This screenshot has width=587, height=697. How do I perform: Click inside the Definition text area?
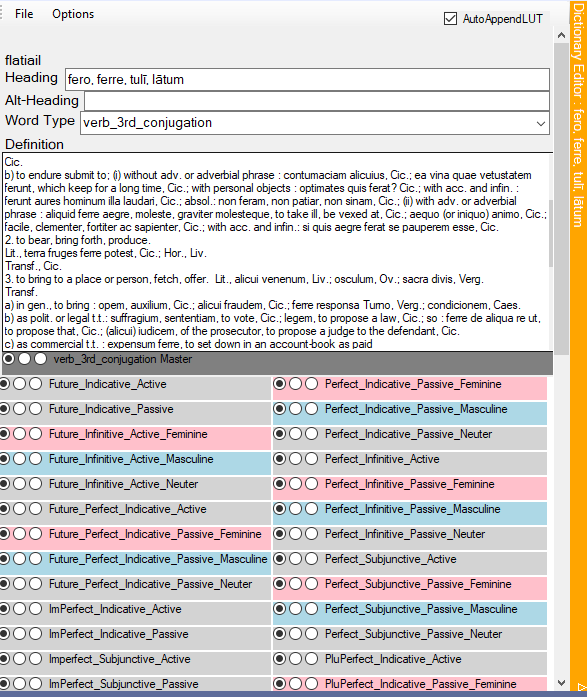pos(276,252)
